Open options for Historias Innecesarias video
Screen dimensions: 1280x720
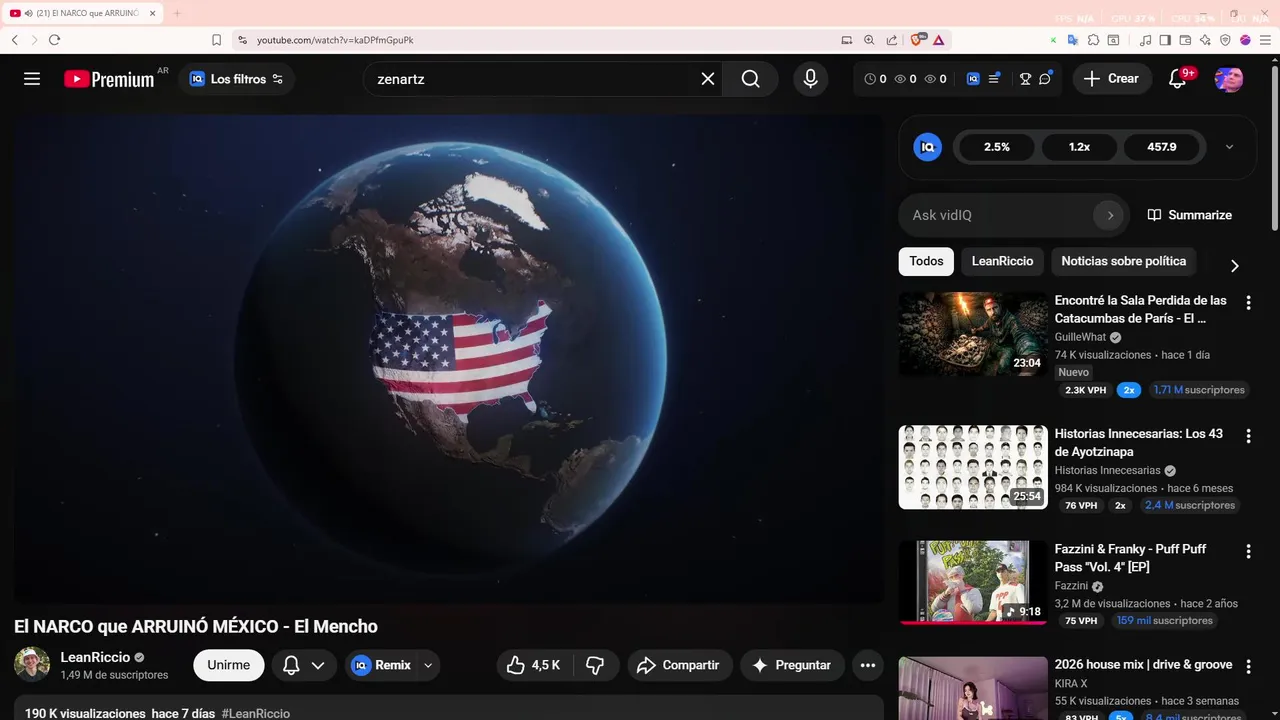tap(1248, 436)
